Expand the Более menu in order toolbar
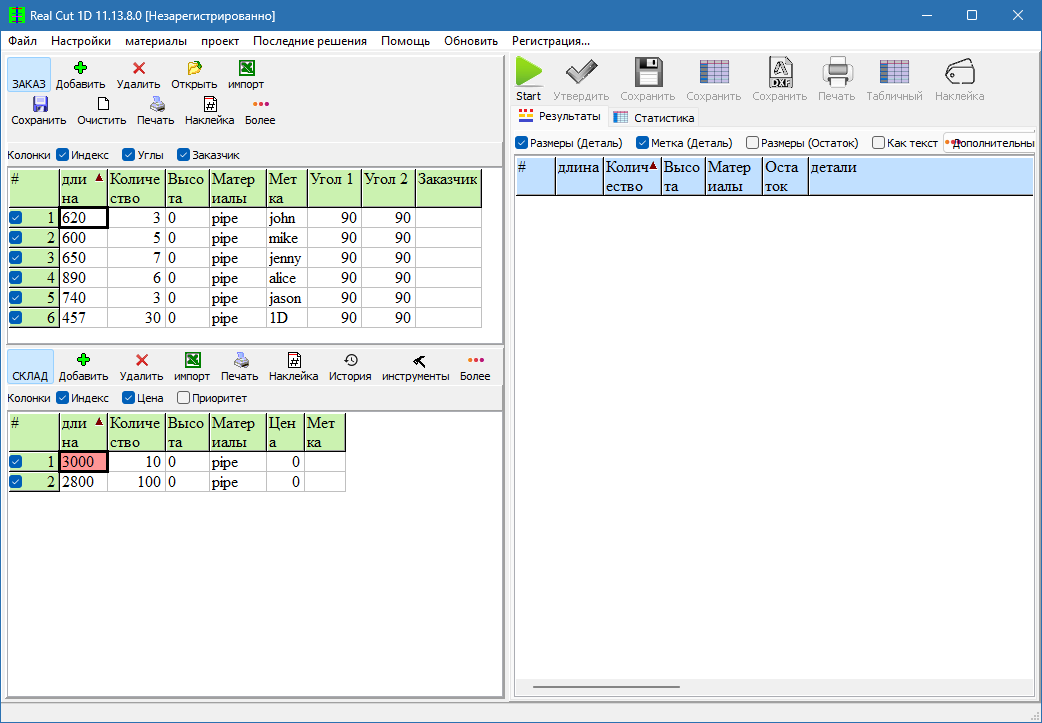This screenshot has height=723, width=1042. click(260, 104)
